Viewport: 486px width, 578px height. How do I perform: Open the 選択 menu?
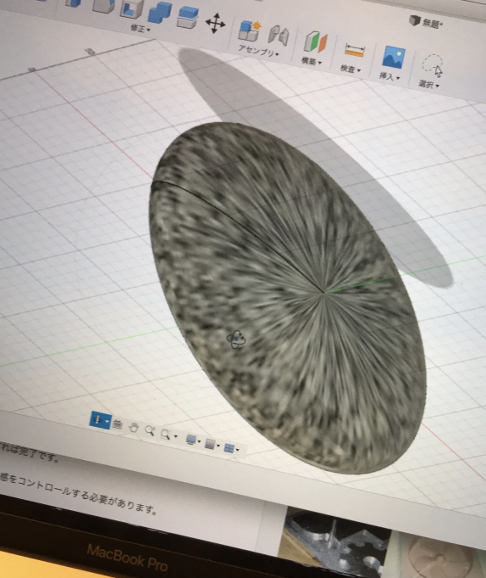point(428,84)
